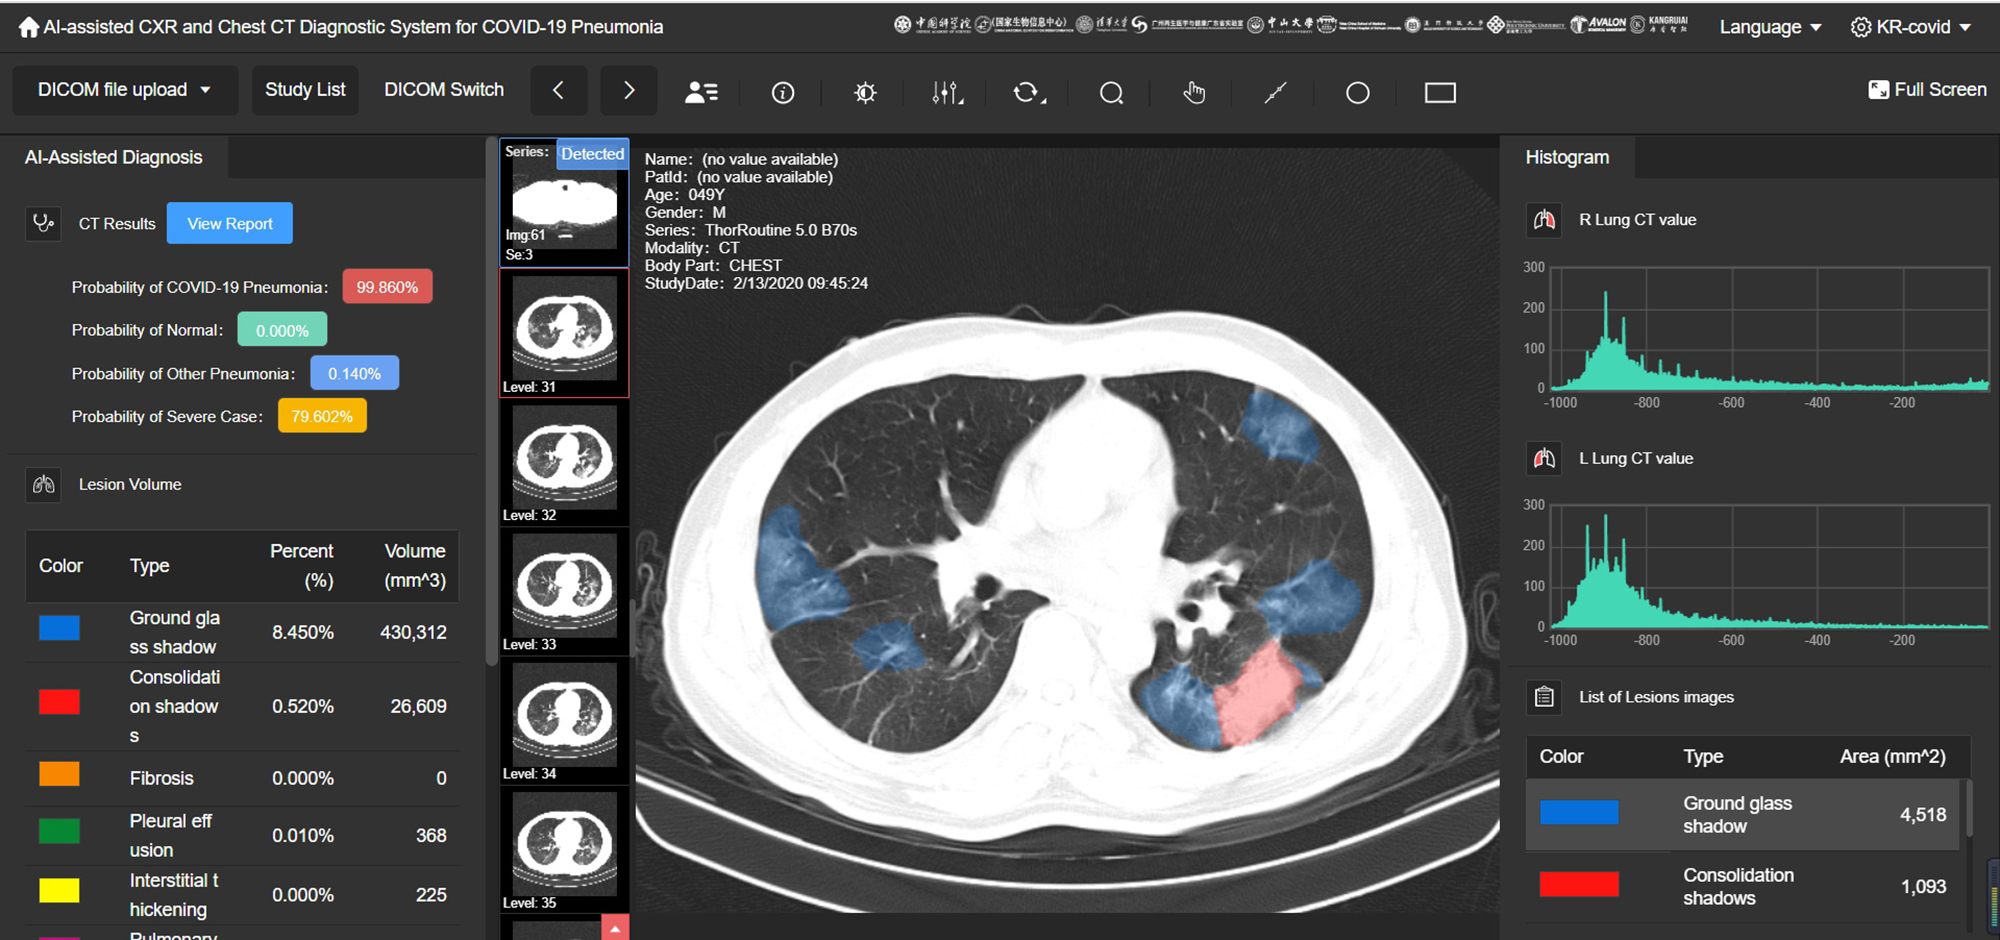Select the line measurement tool
Viewport: 2000px width, 940px height.
coord(1275,92)
